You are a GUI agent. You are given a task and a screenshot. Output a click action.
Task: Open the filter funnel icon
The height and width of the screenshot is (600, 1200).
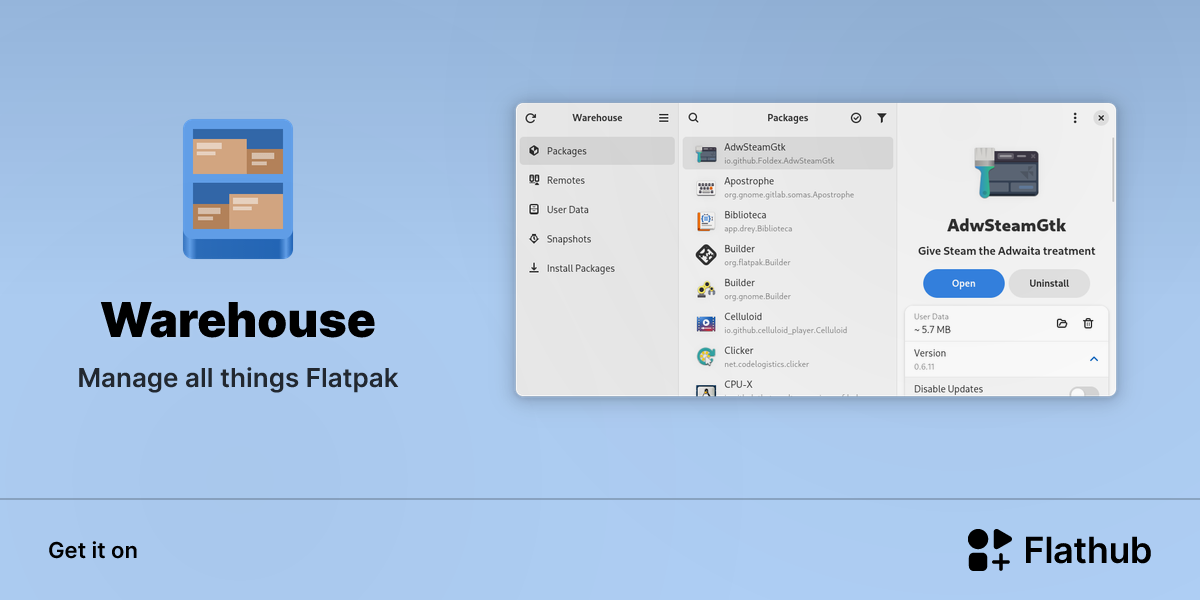(882, 118)
